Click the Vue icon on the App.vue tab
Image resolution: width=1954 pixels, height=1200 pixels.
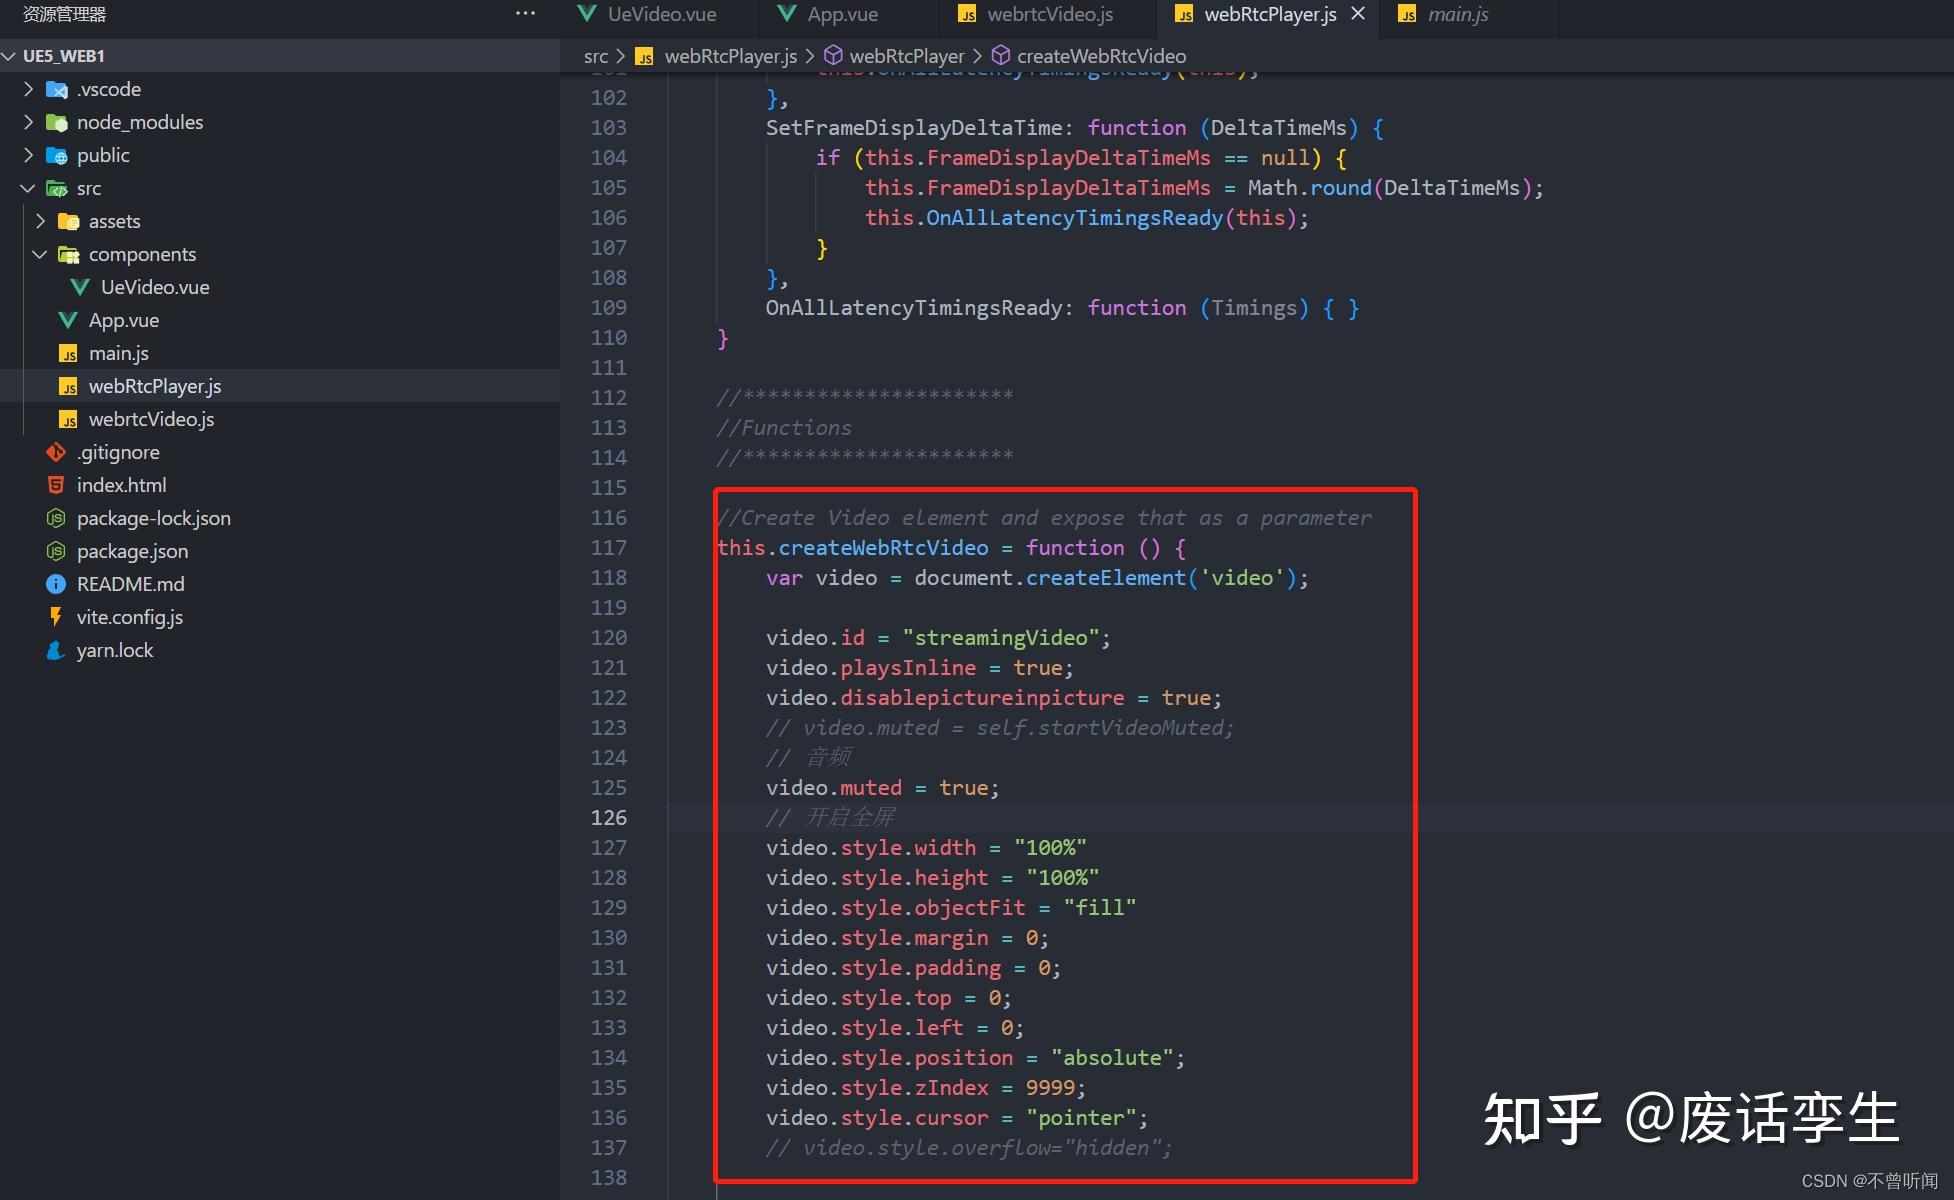(786, 13)
